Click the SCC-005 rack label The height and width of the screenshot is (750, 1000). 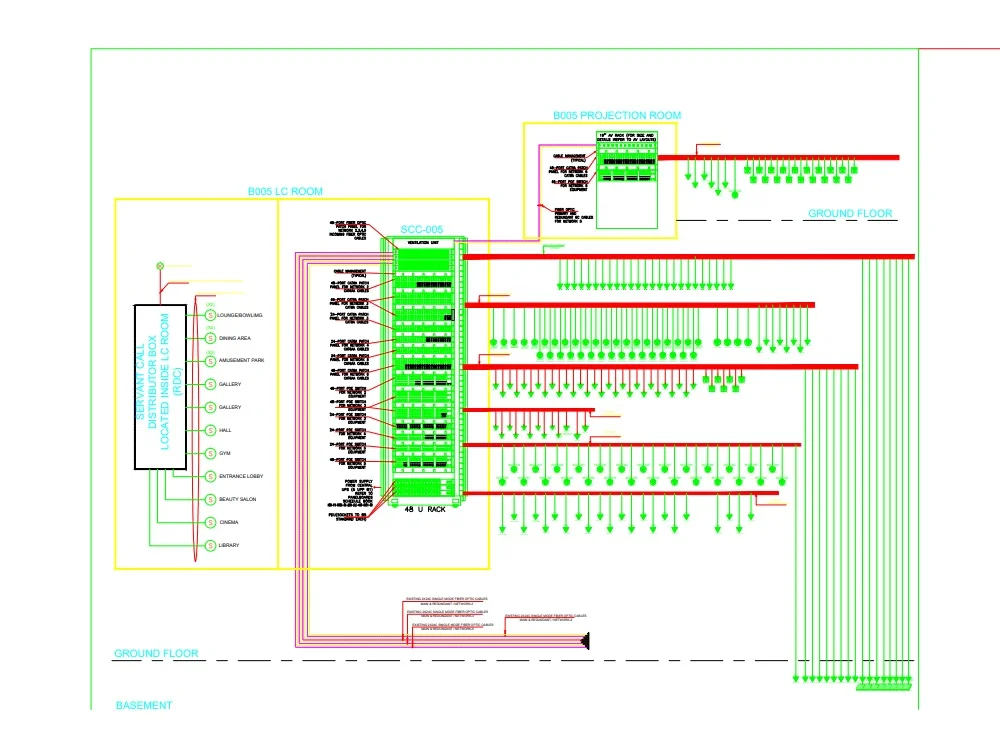[x=421, y=229]
